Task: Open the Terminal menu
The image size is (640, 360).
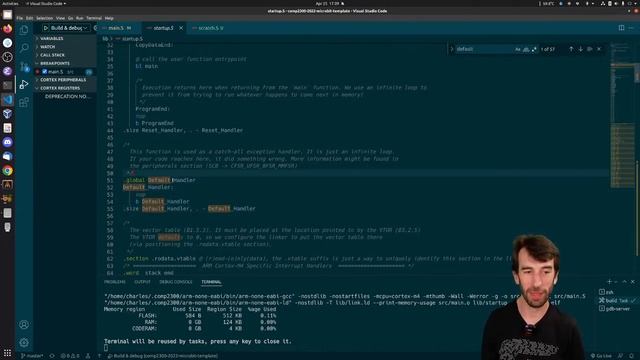Action: point(94,18)
